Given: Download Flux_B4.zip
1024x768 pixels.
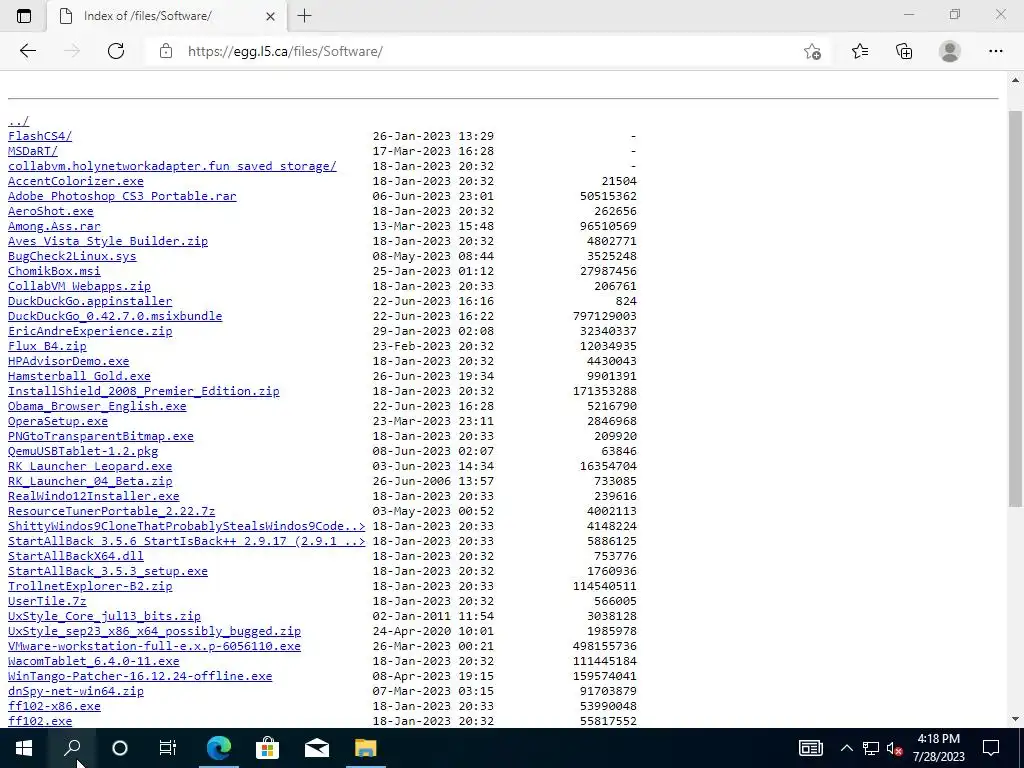Looking at the screenshot, I should click(47, 346).
